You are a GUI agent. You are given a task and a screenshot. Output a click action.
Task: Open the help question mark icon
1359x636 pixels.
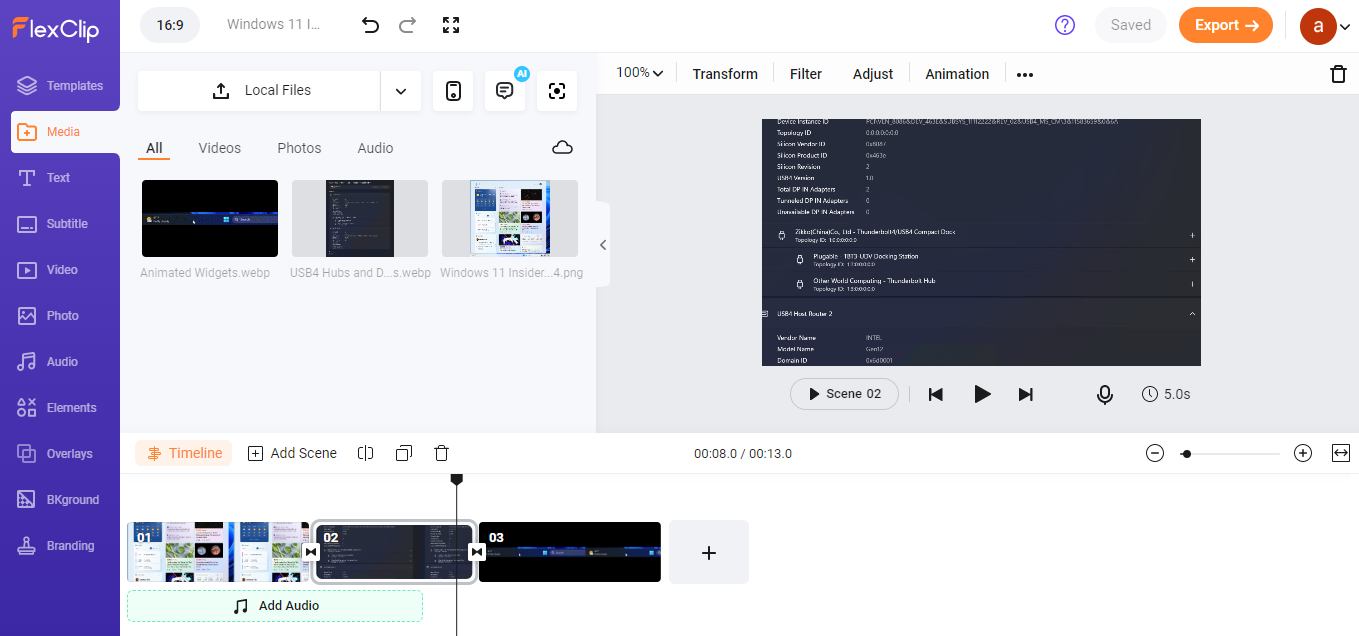click(1065, 25)
